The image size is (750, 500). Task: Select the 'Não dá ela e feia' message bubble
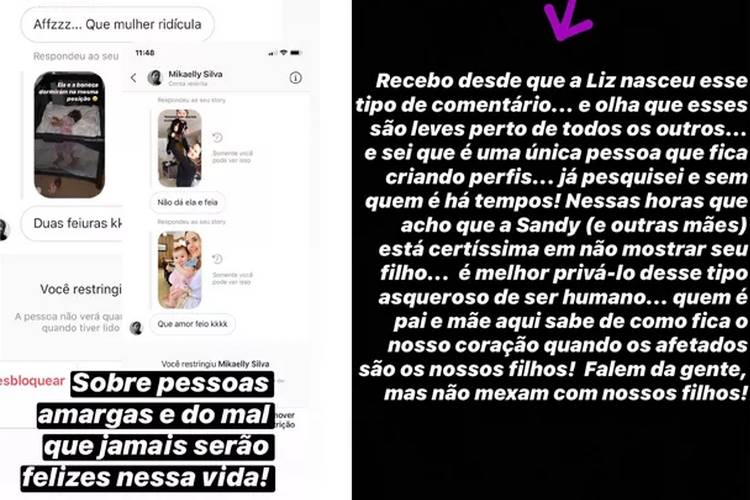pos(188,202)
